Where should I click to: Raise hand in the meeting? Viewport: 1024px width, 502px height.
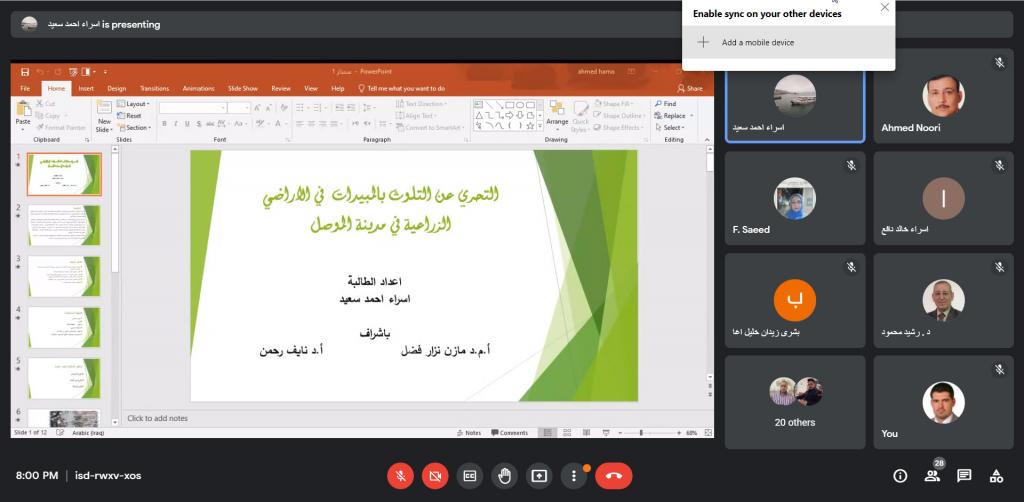coord(505,476)
